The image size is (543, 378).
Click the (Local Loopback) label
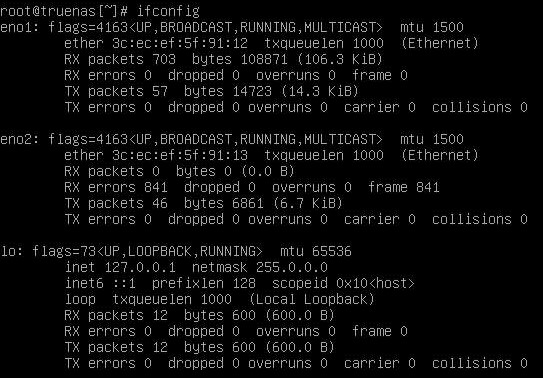[x=312, y=299]
